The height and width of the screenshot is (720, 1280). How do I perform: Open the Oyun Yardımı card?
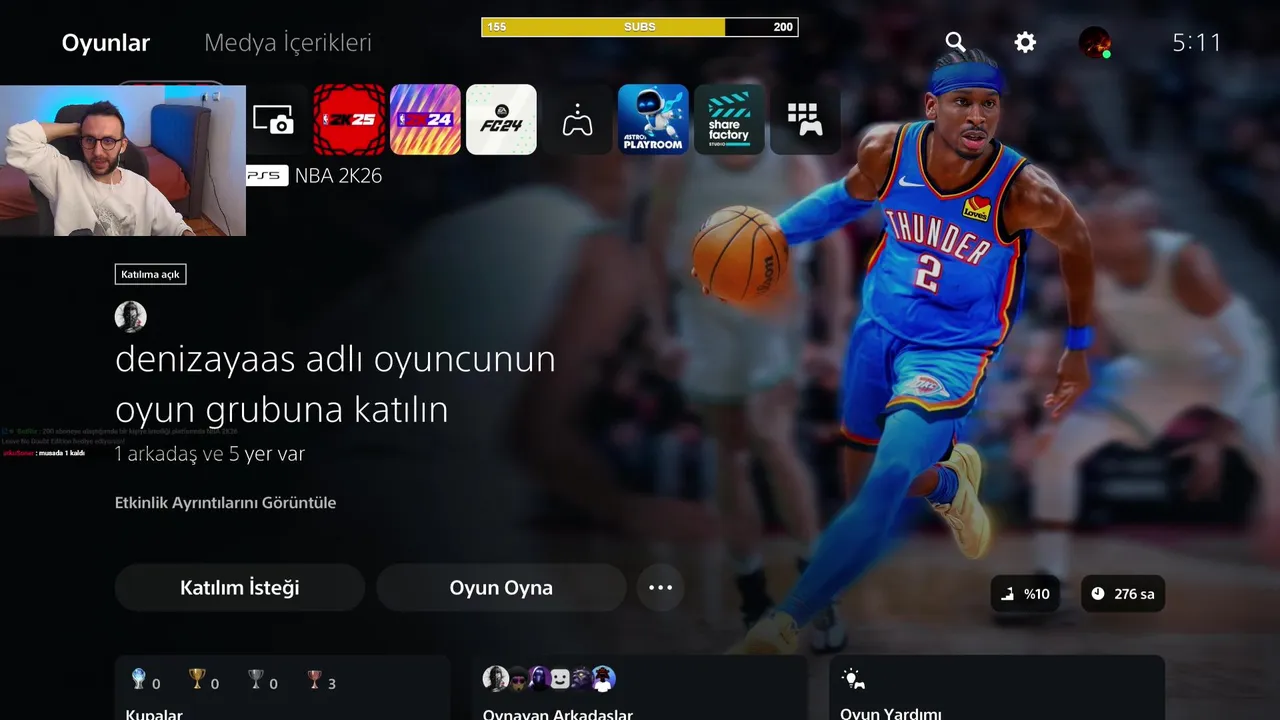pyautogui.click(x=997, y=688)
